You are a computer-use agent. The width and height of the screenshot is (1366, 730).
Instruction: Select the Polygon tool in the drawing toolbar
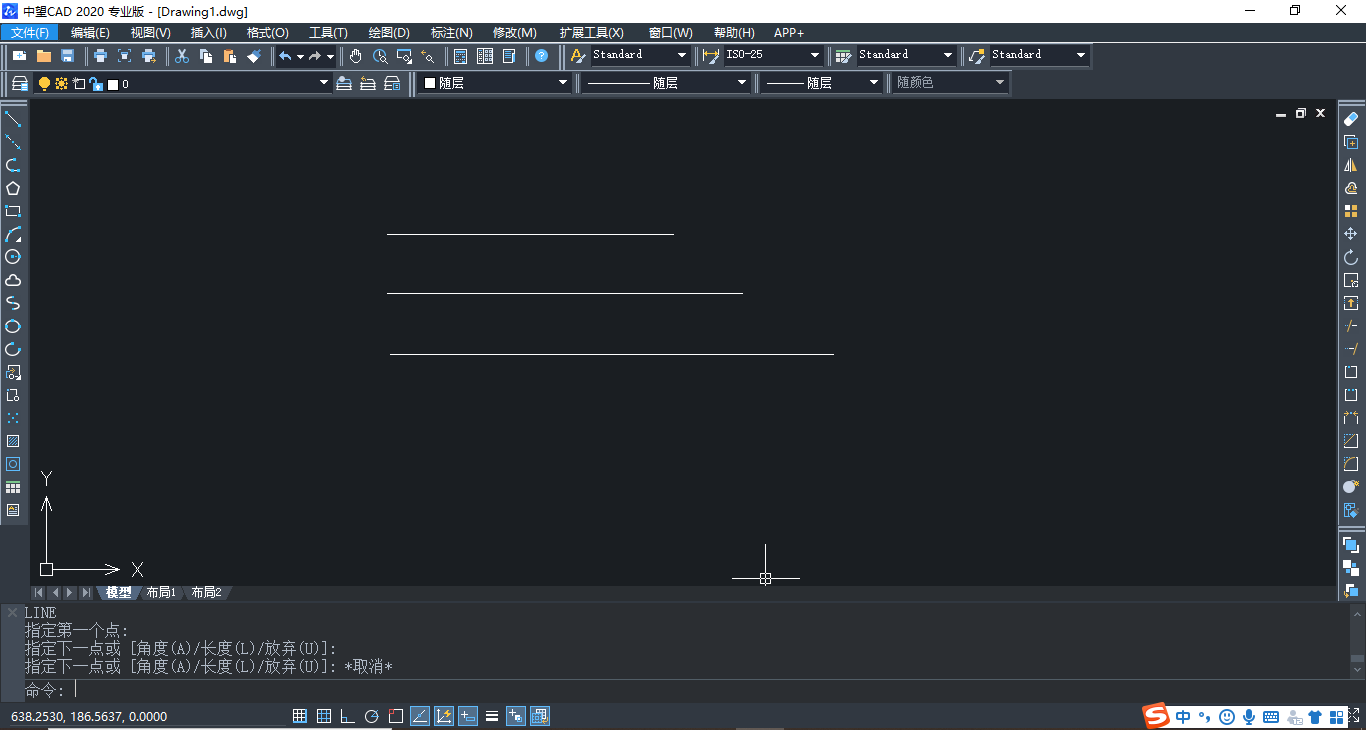point(14,188)
